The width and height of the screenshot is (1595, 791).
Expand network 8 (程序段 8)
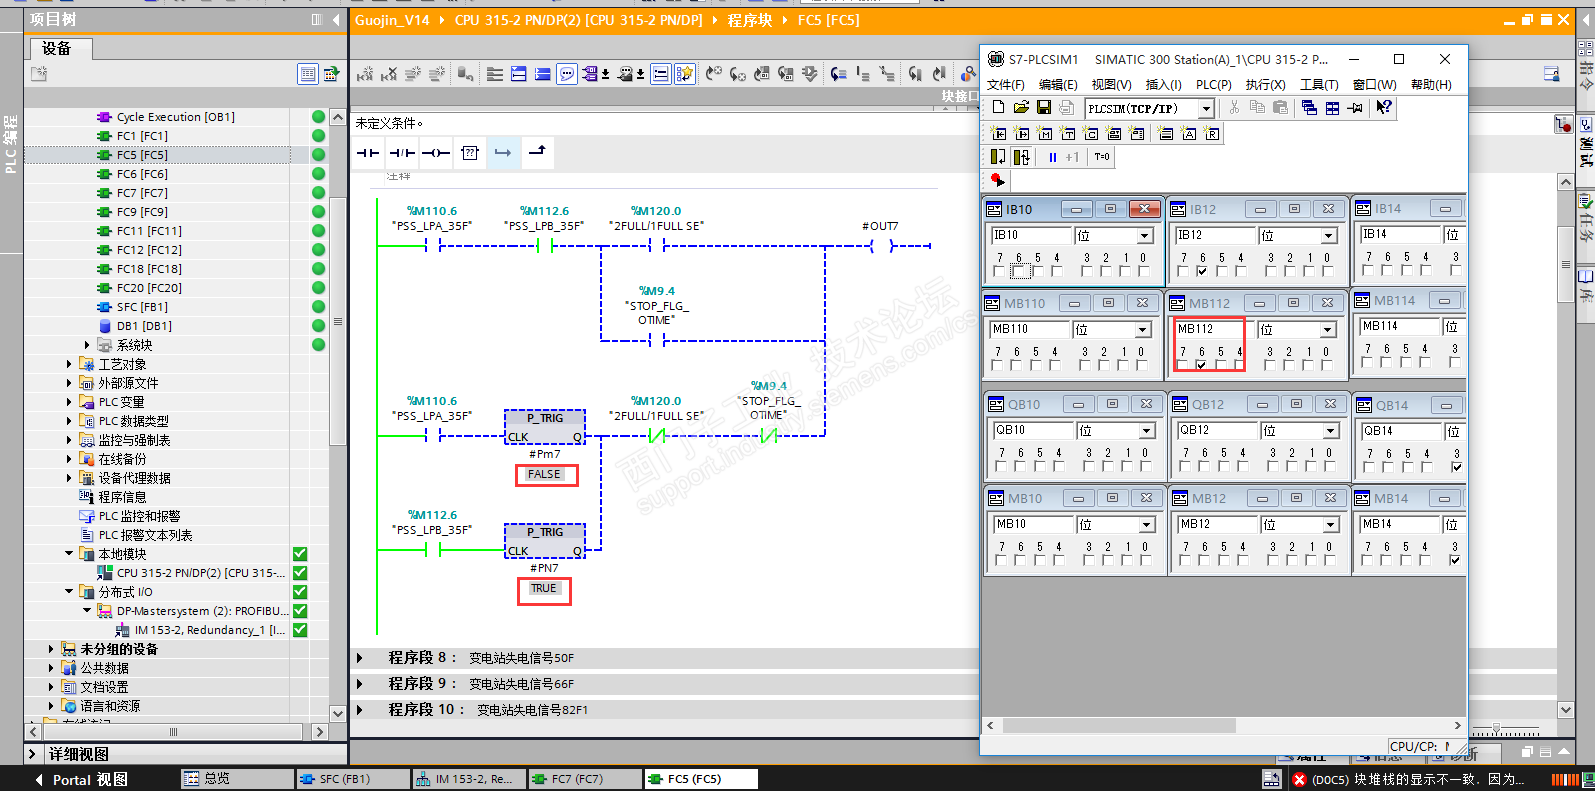(361, 658)
